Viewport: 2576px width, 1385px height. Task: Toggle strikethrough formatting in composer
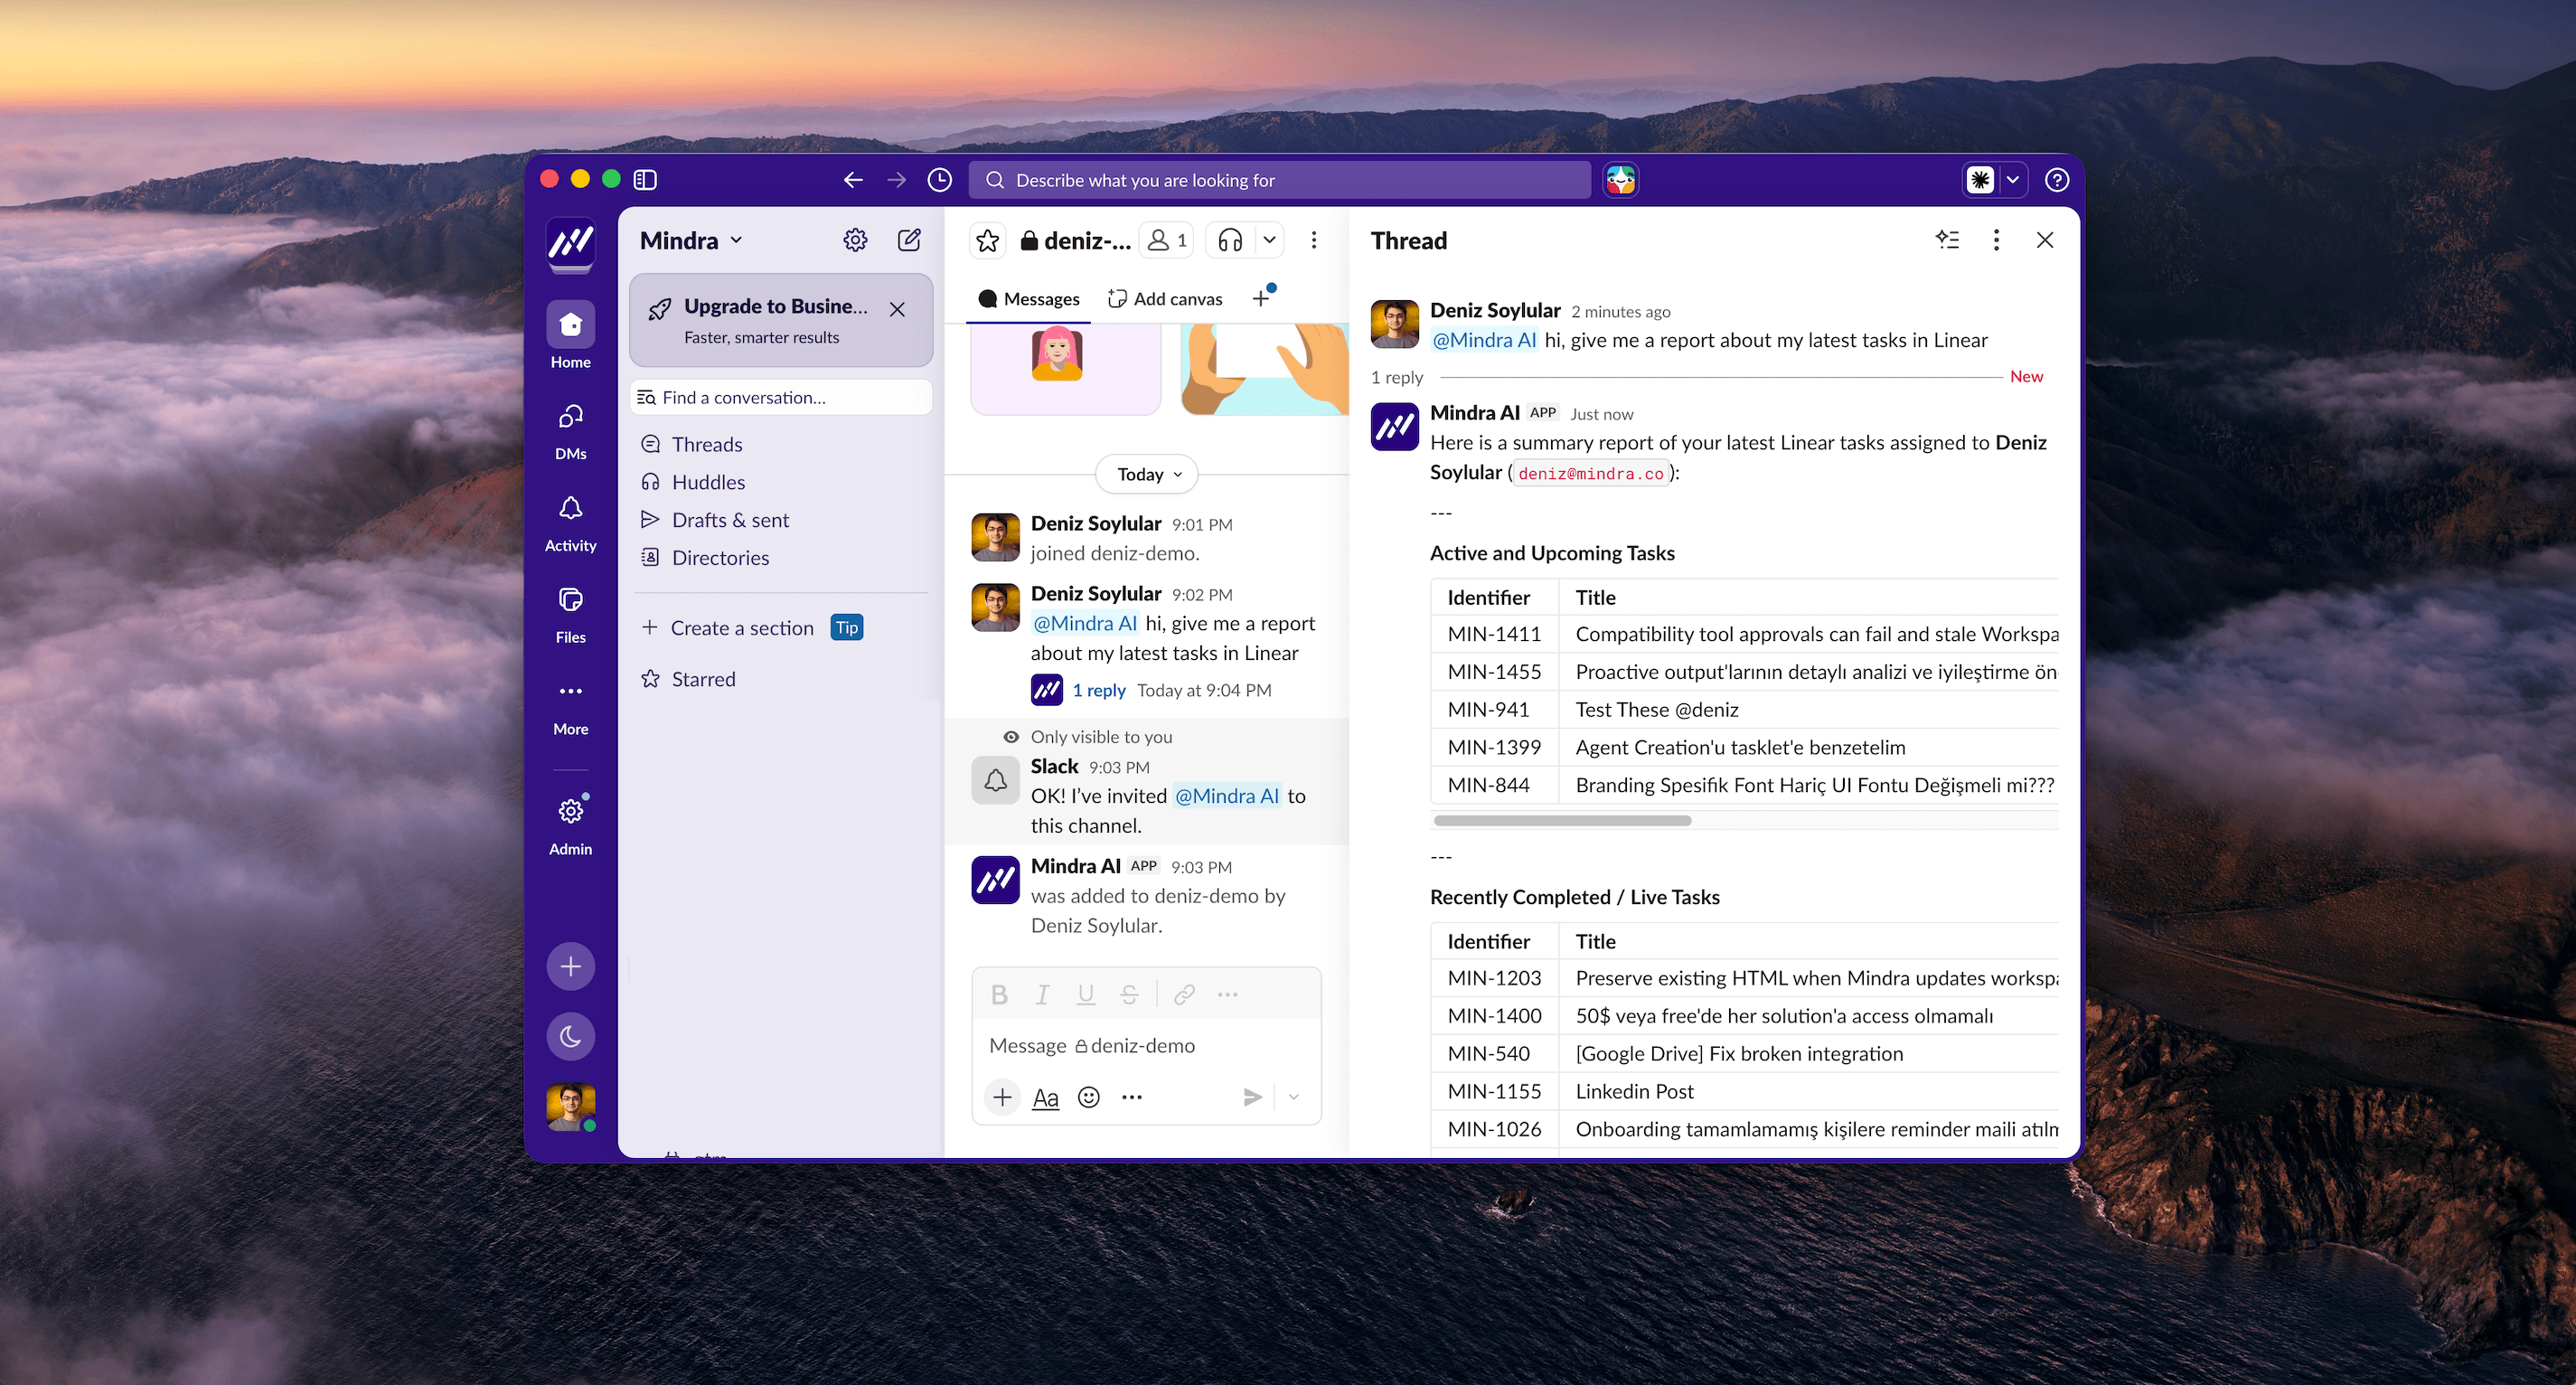point(1129,994)
